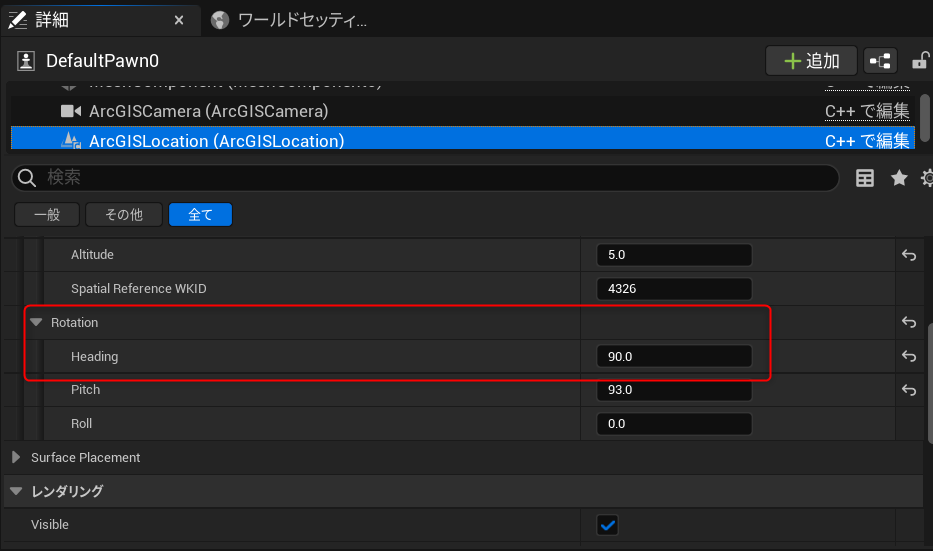Click the DefaultPawn0 actor name
The image size is (933, 551).
coord(102,61)
